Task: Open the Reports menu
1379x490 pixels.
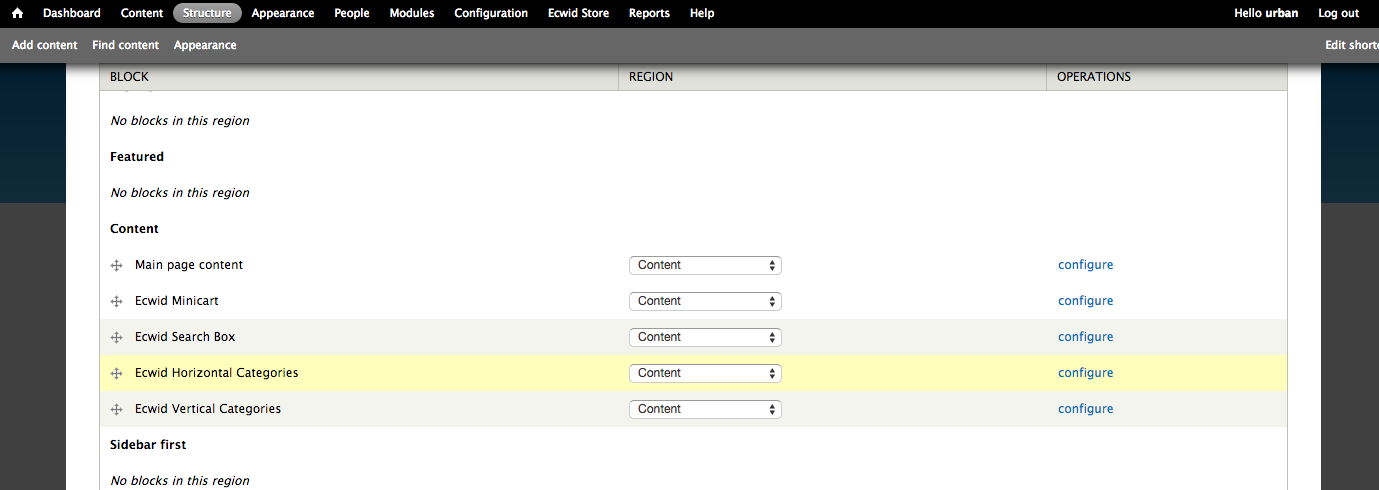Action: (x=649, y=13)
